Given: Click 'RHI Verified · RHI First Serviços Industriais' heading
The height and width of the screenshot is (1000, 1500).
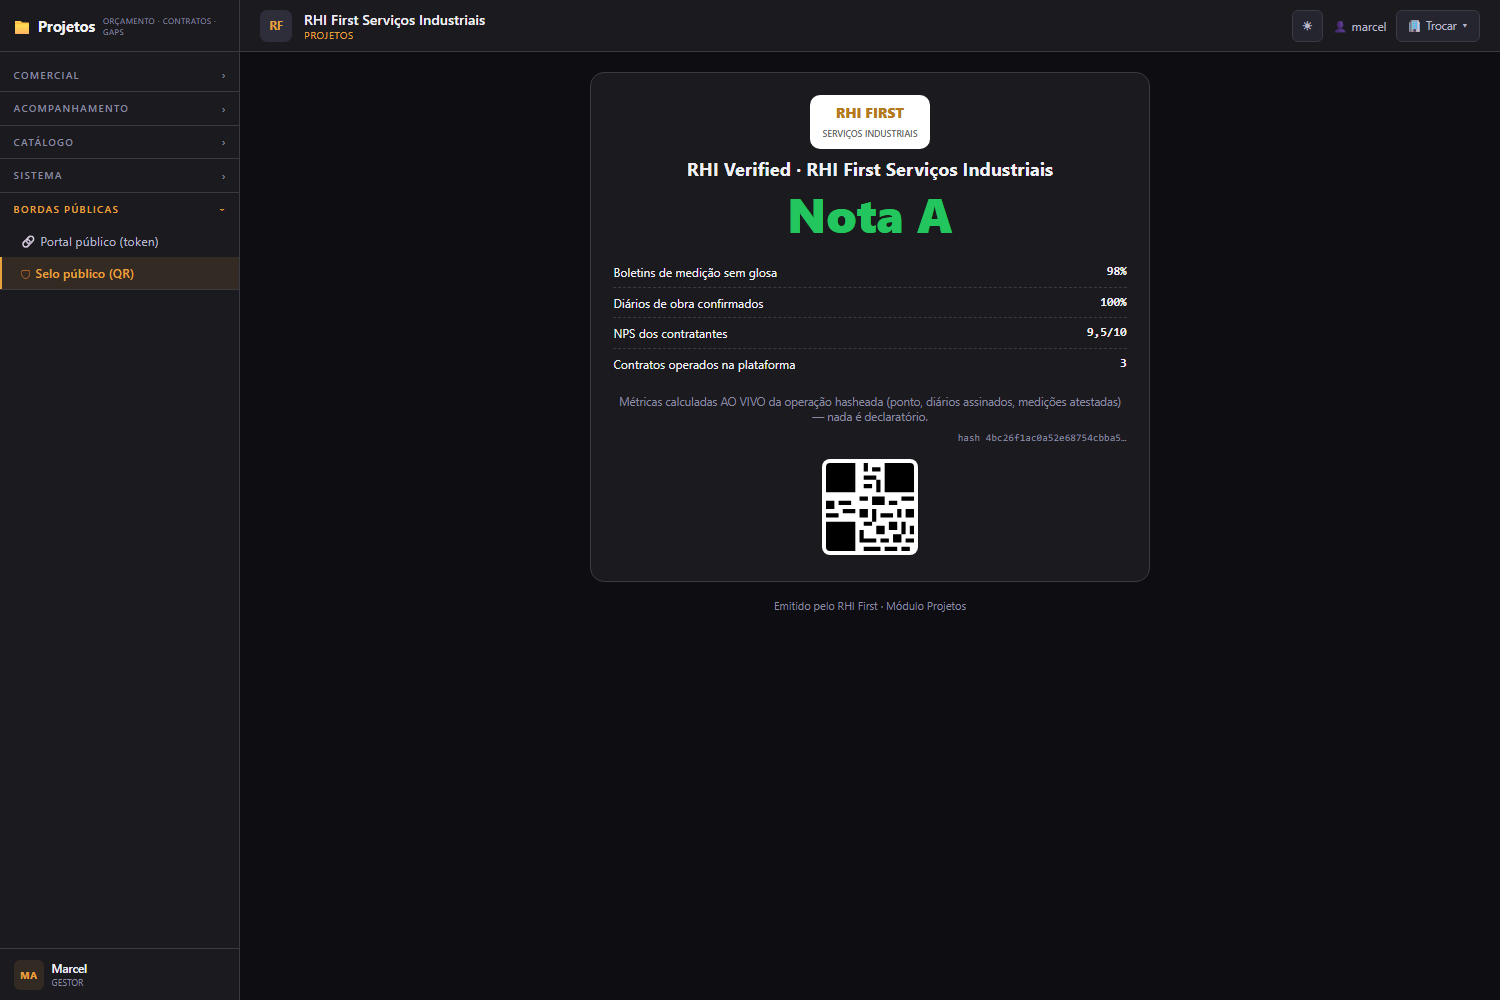Looking at the screenshot, I should (870, 170).
